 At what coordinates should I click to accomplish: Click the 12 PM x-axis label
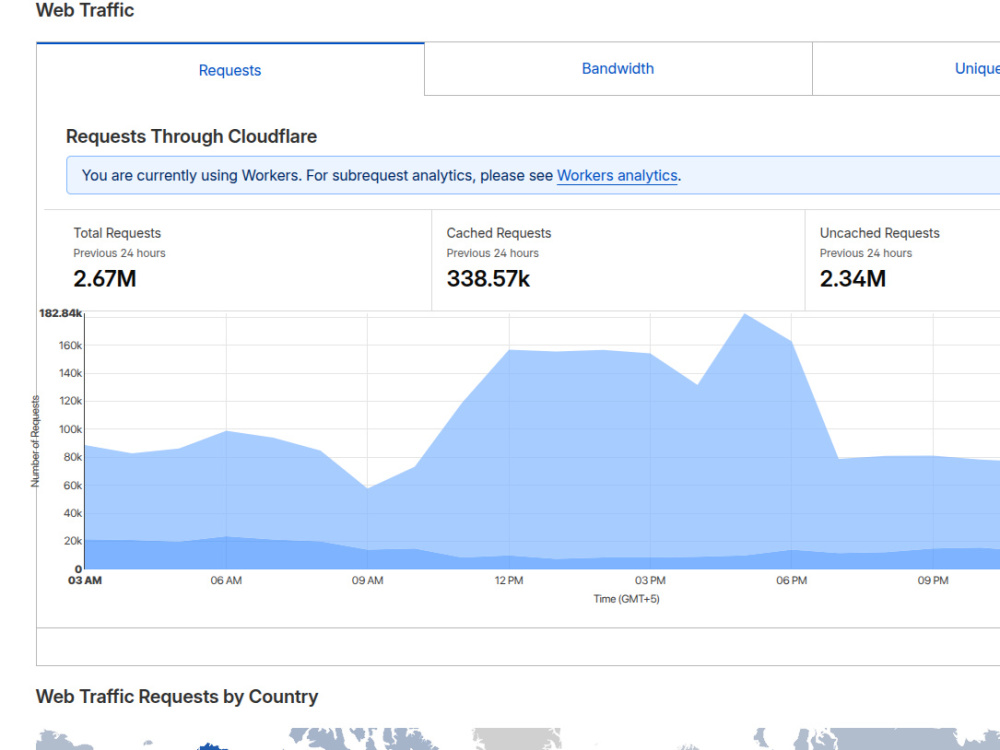tap(509, 580)
